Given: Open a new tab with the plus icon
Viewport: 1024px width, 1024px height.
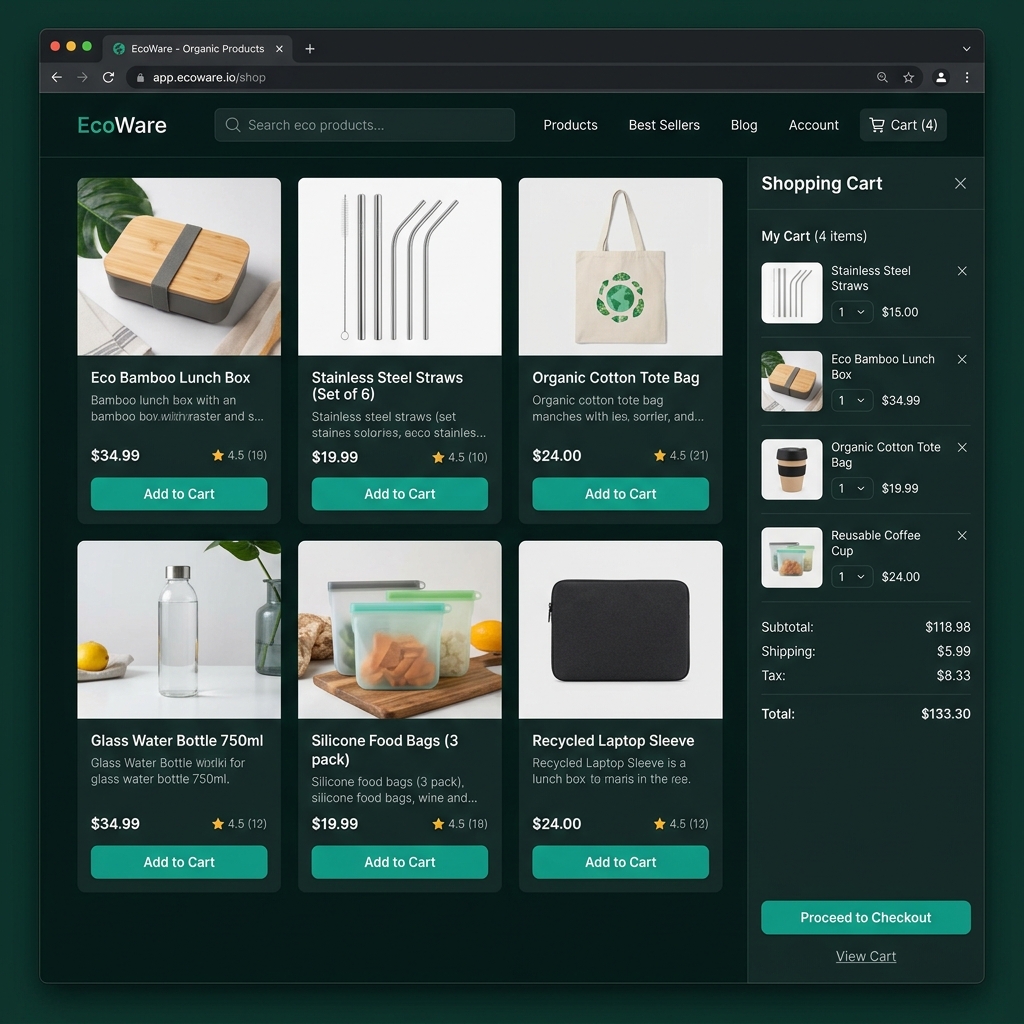Looking at the screenshot, I should pos(310,48).
